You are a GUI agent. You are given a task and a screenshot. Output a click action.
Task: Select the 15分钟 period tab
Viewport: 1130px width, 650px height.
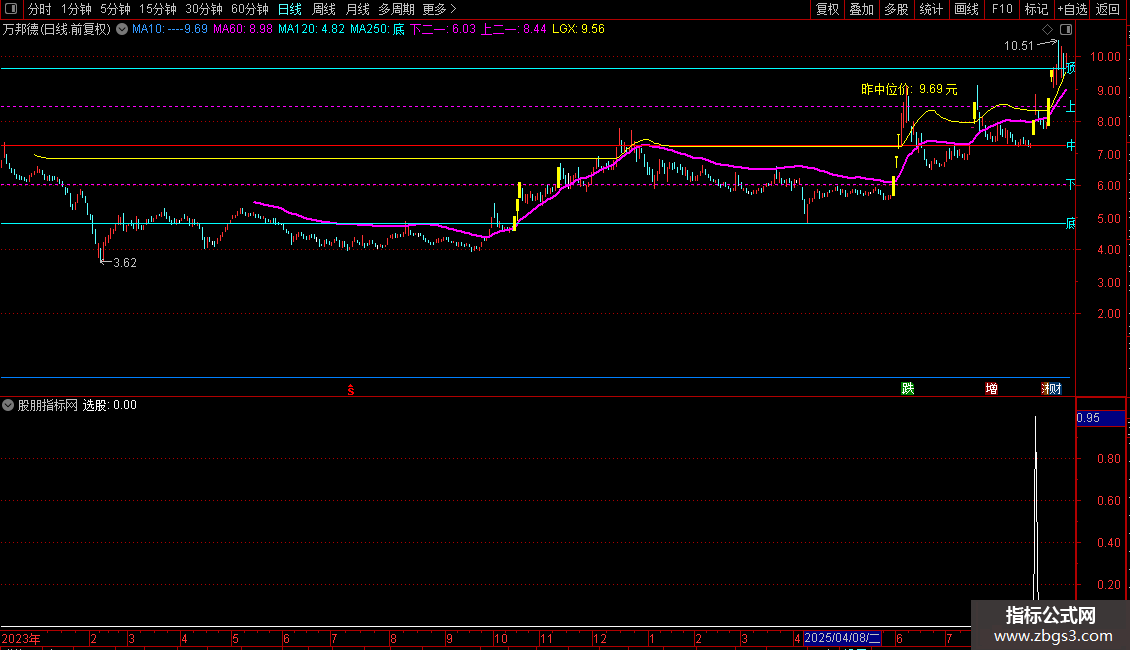click(x=158, y=9)
